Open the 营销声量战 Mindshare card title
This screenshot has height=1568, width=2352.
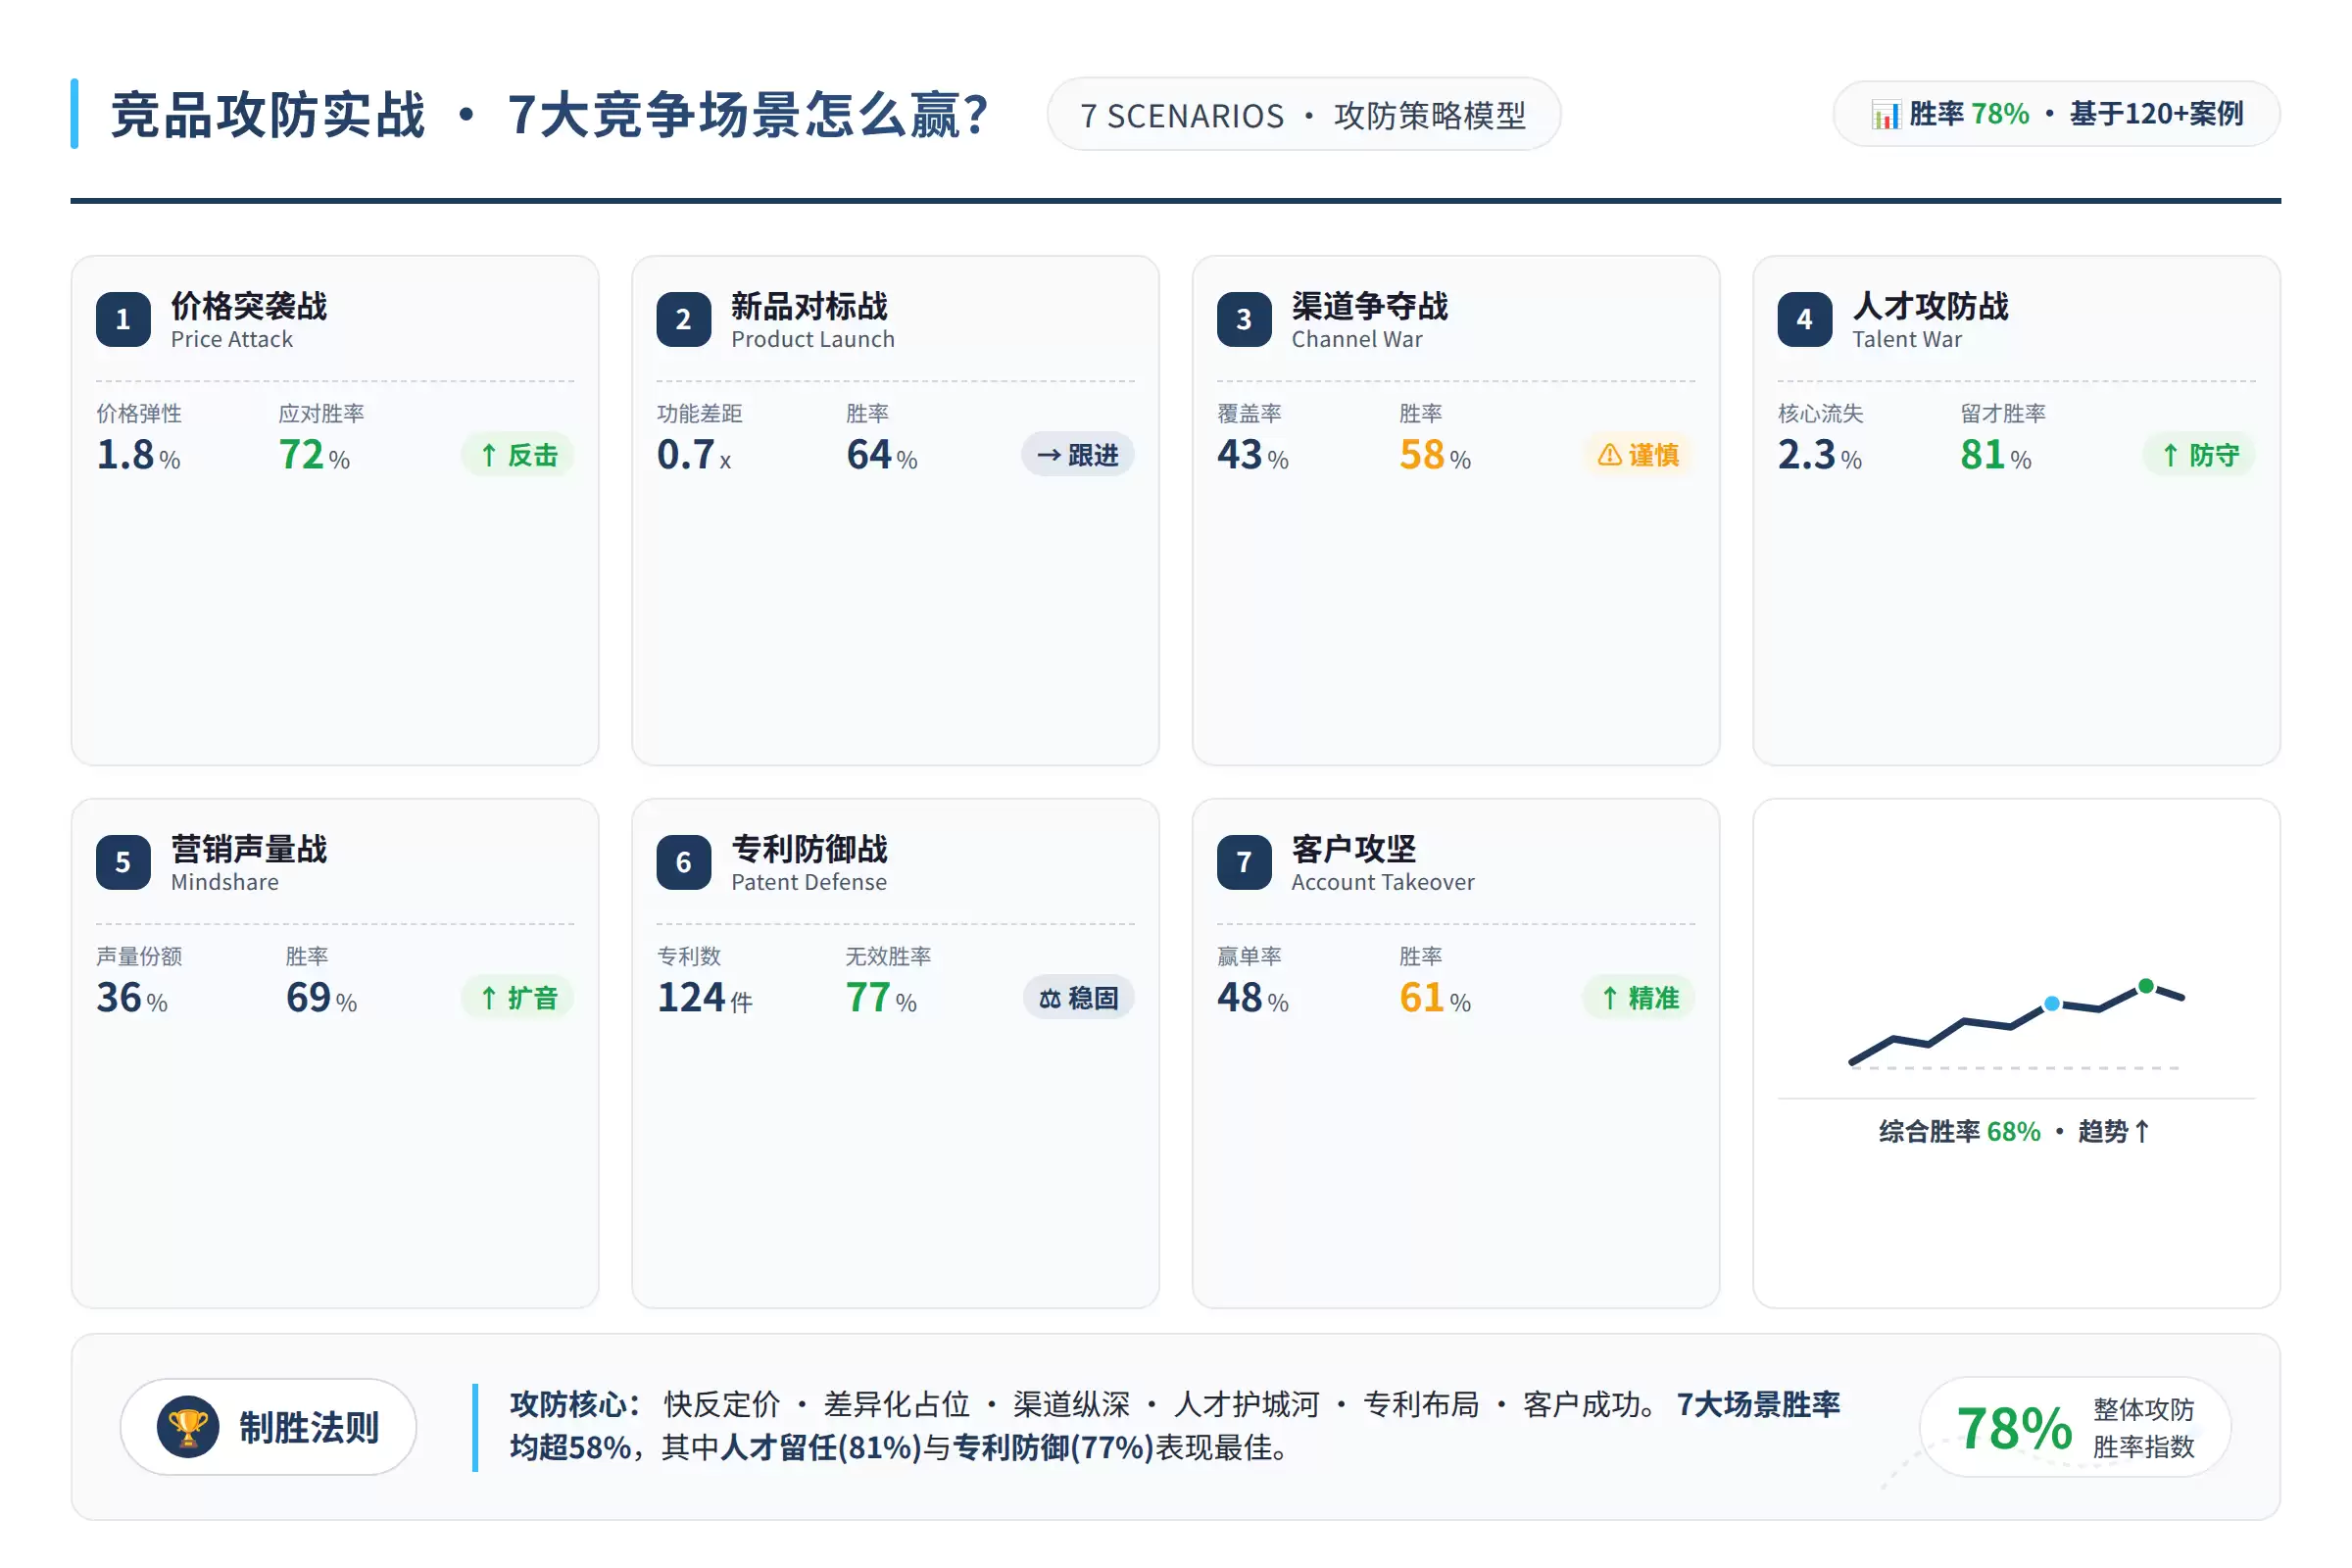(249, 863)
